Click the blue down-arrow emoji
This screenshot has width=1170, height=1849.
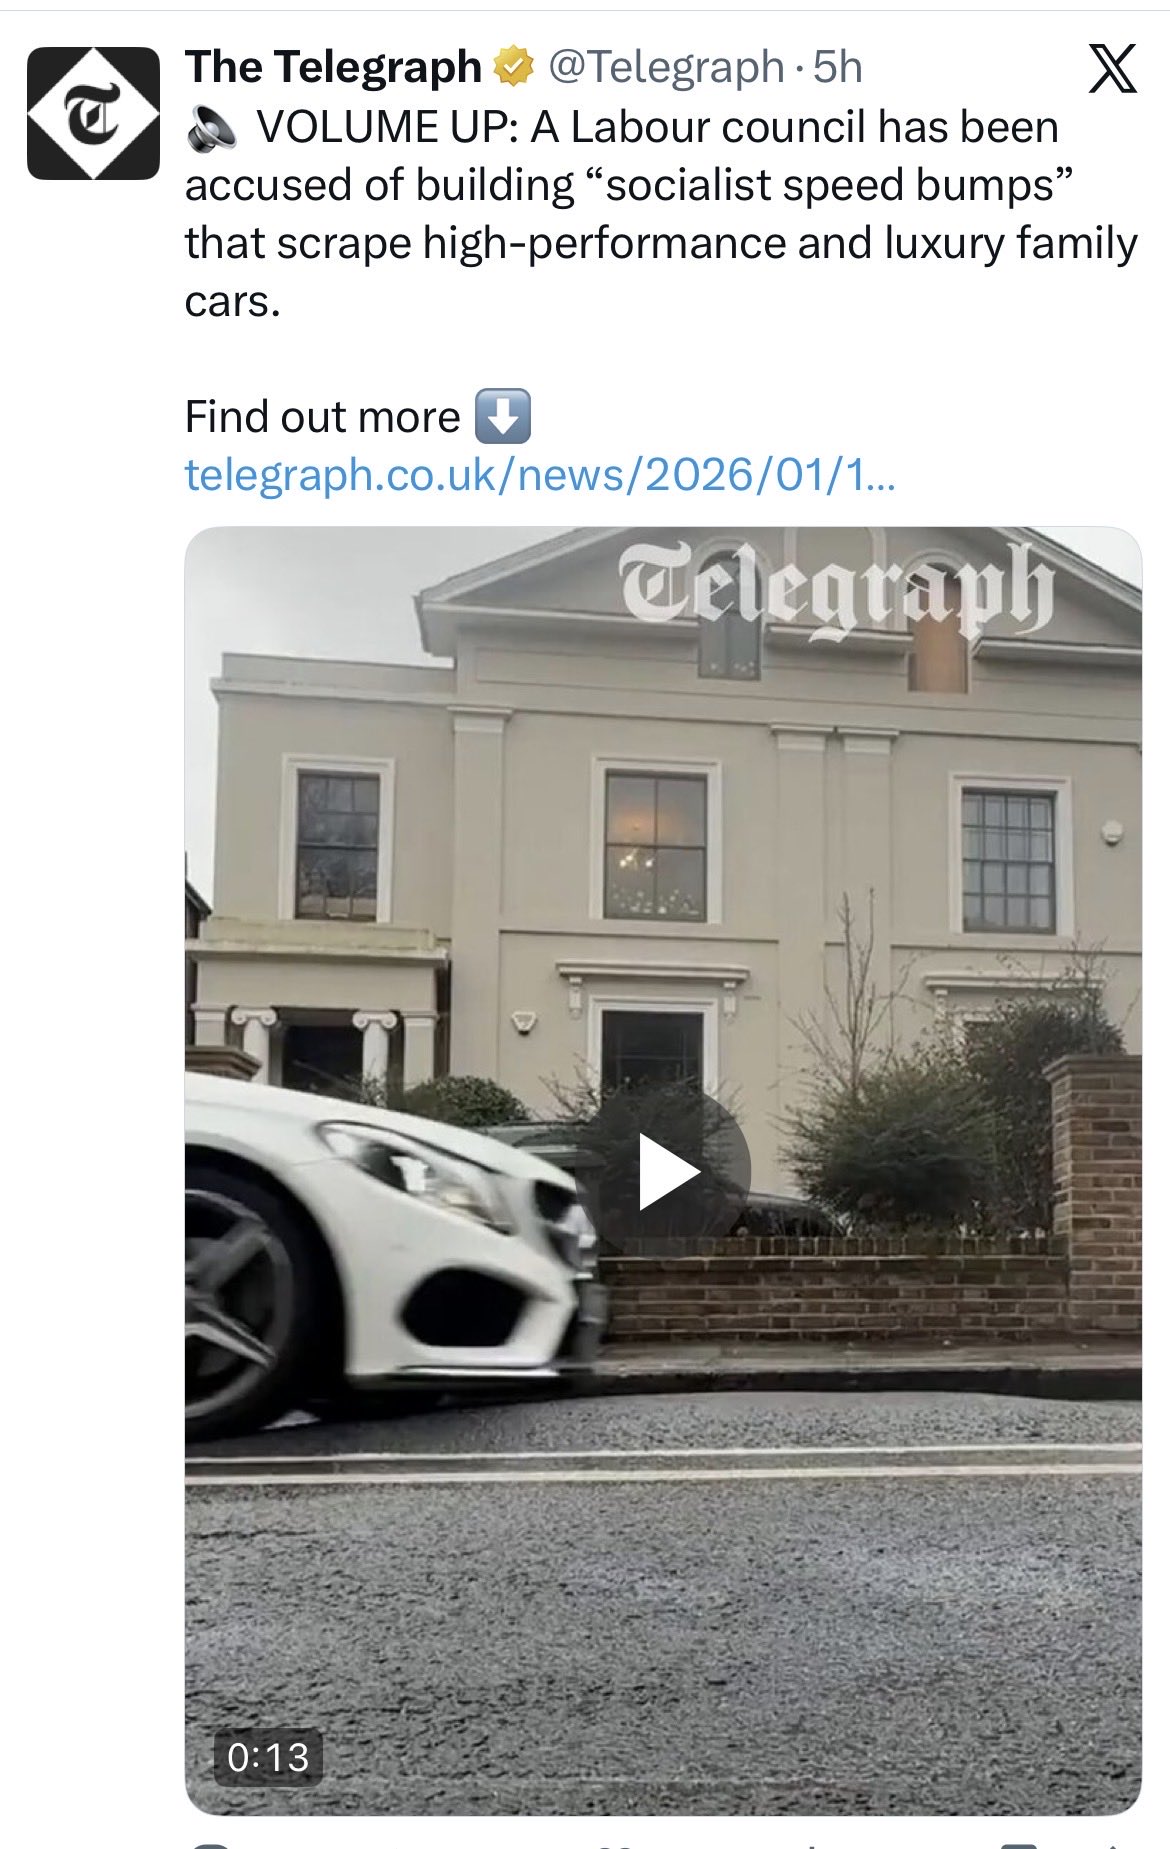pyautogui.click(x=502, y=416)
